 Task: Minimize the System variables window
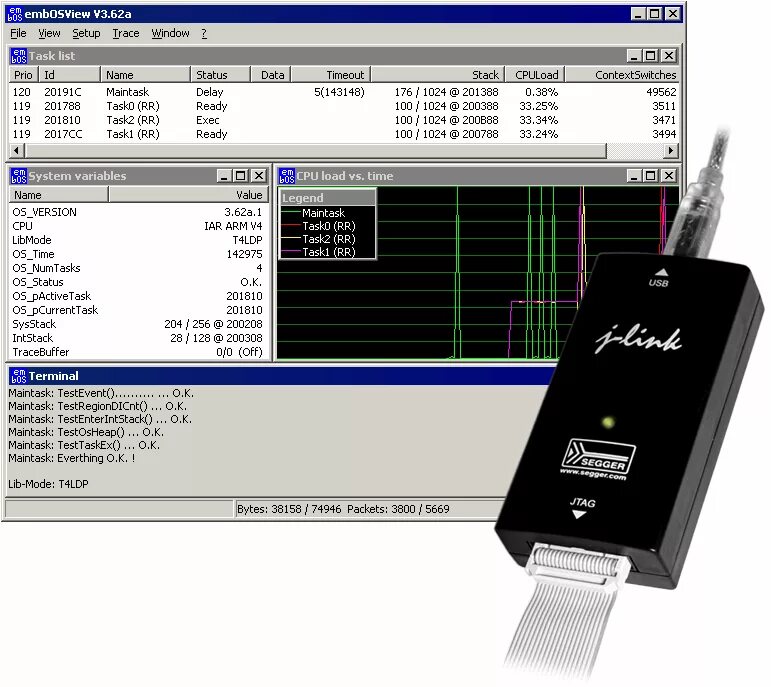coord(224,176)
